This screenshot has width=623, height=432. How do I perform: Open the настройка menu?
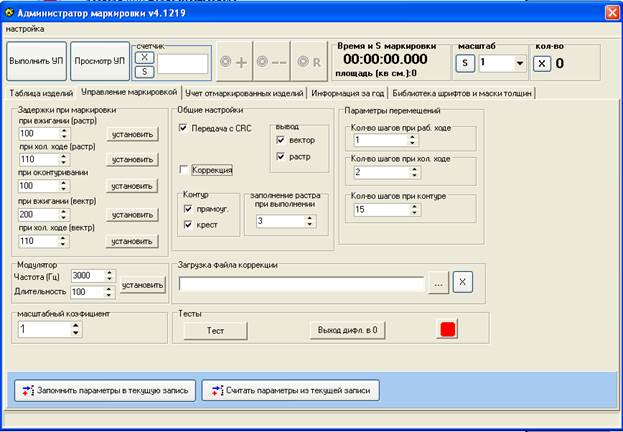[25, 29]
